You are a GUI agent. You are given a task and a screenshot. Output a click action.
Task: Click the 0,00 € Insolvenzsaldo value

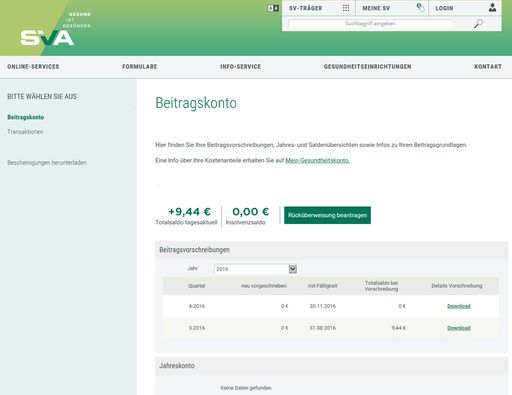coord(251,212)
